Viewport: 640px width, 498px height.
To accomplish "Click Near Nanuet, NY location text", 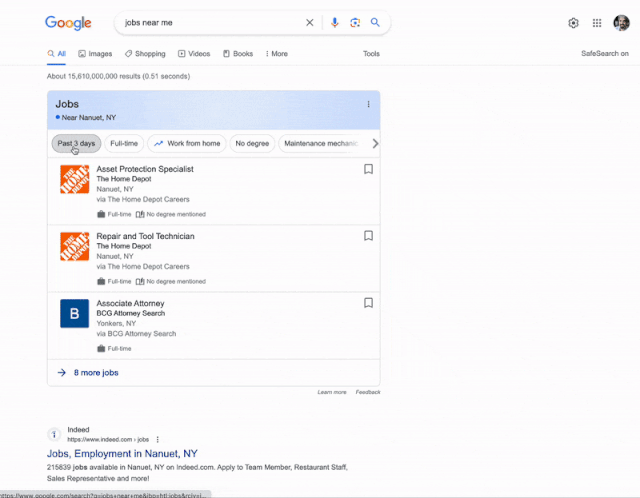I will coord(89,118).
